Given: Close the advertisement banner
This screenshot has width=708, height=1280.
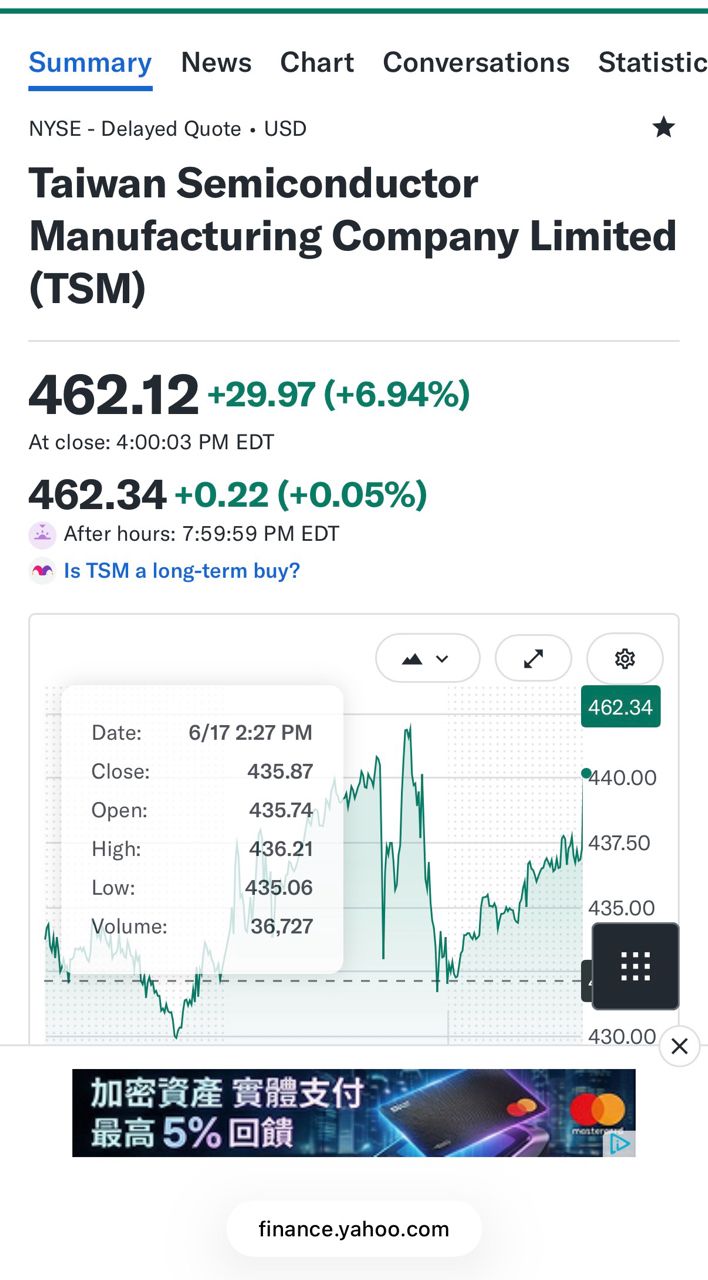Looking at the screenshot, I should click(x=679, y=1046).
